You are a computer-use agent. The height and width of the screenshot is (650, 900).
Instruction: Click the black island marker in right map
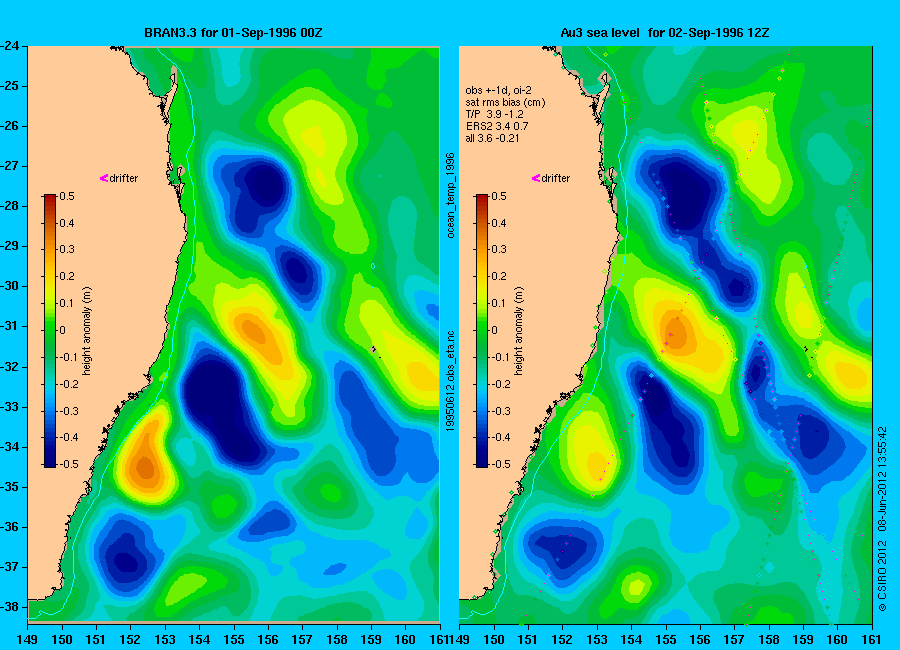[x=806, y=349]
